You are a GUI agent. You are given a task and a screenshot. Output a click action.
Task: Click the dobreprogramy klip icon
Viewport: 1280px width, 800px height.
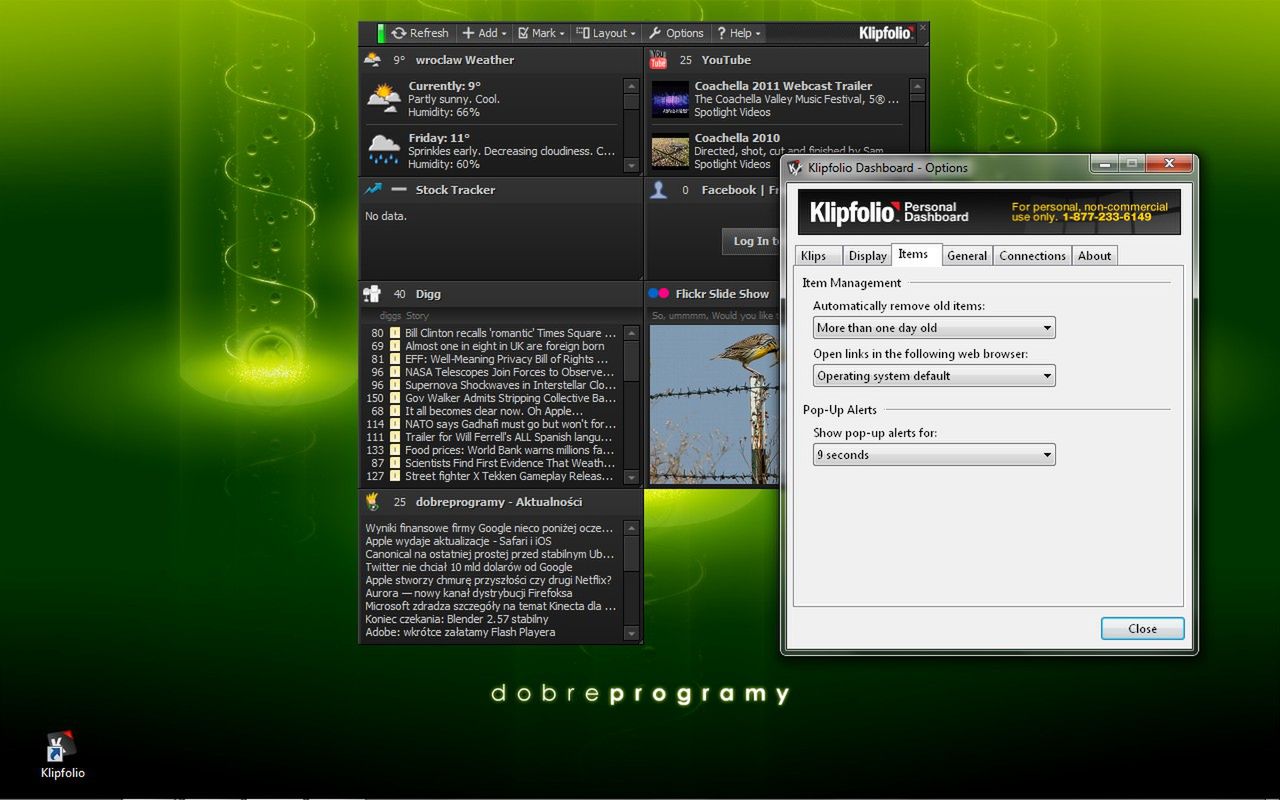(x=372, y=501)
